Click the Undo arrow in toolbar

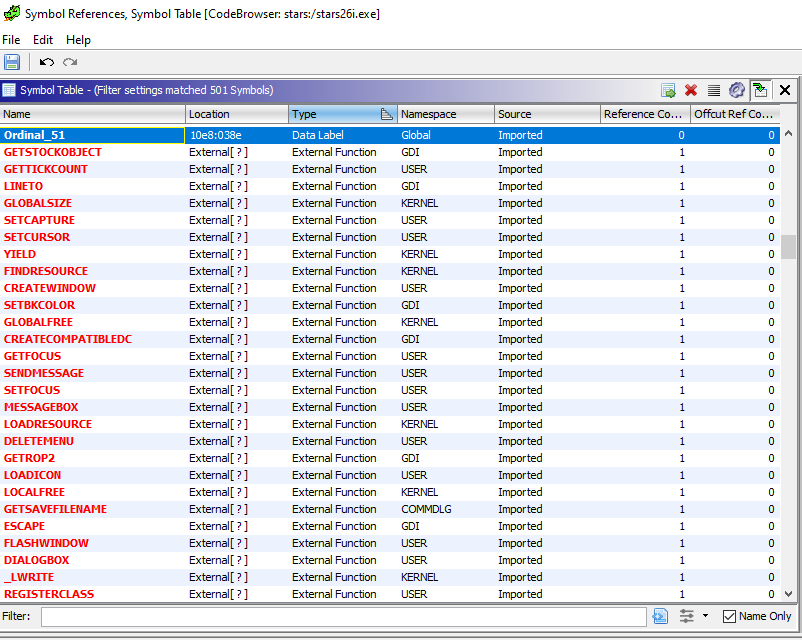47,62
